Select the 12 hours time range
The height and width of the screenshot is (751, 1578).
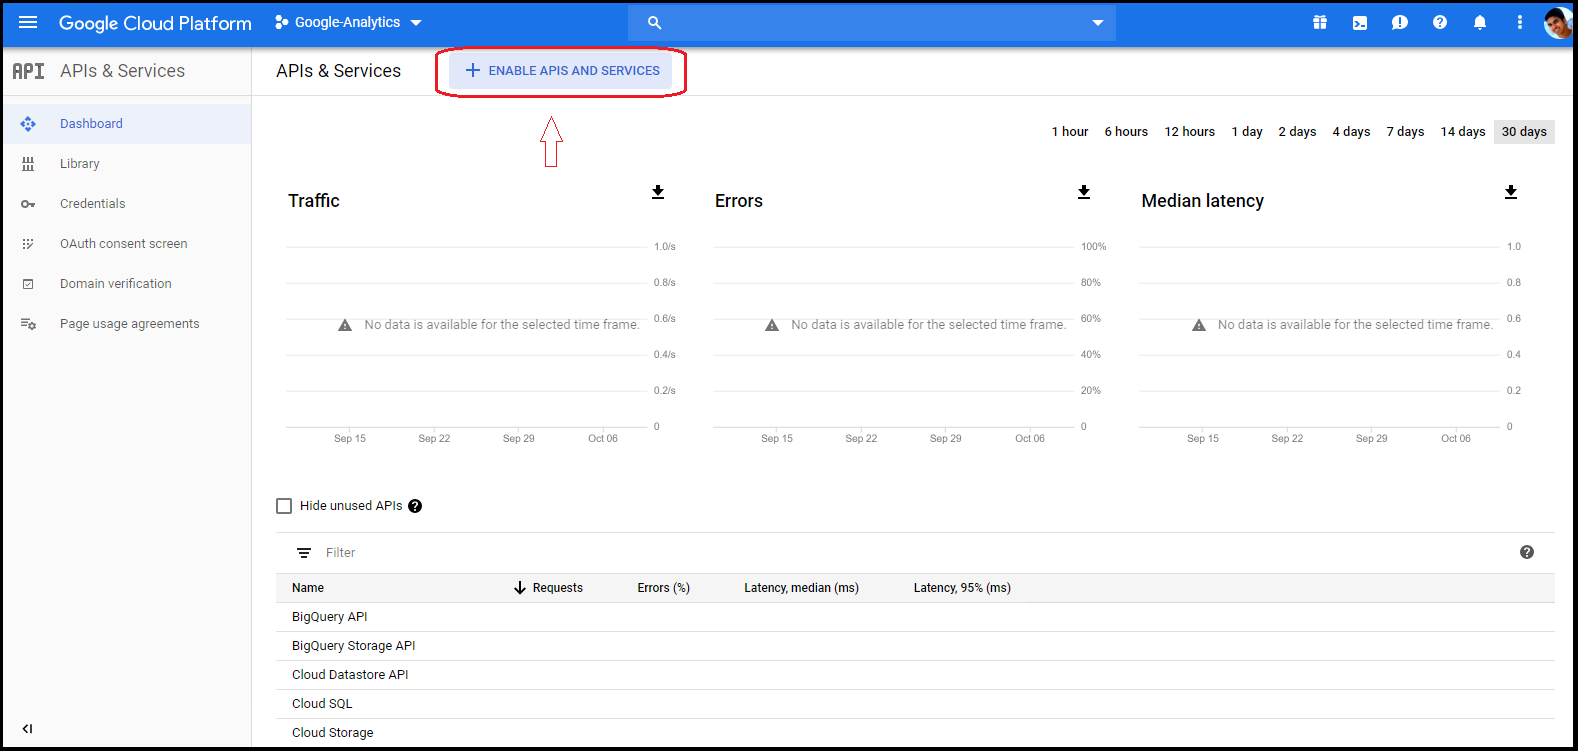coord(1190,132)
